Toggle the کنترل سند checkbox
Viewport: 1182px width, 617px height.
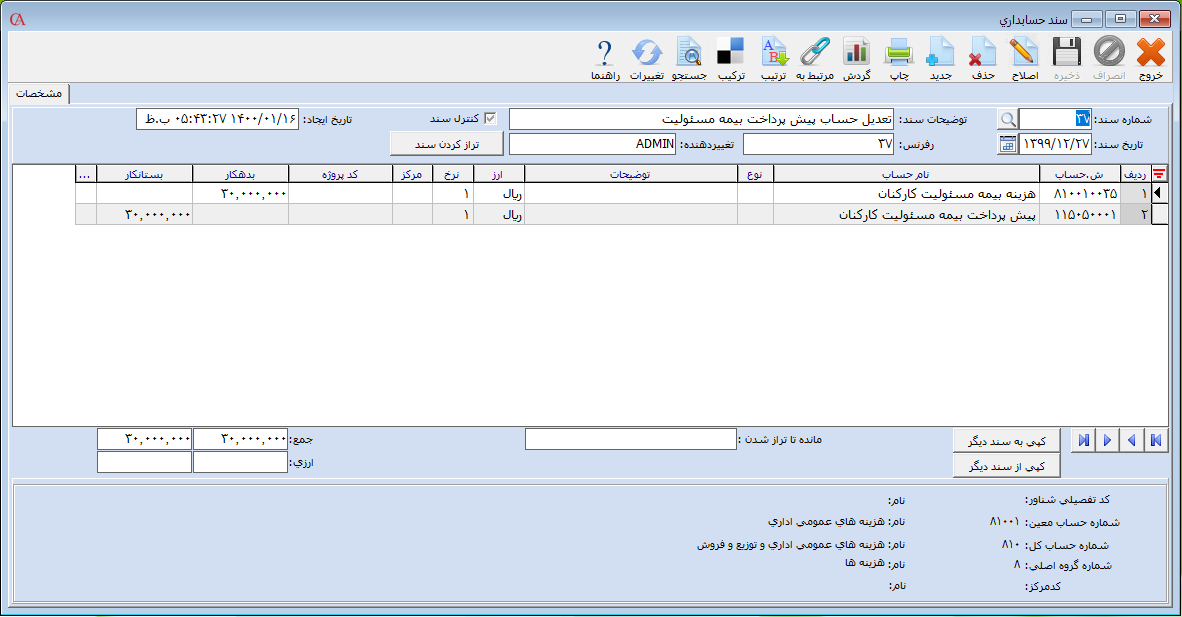[x=490, y=119]
